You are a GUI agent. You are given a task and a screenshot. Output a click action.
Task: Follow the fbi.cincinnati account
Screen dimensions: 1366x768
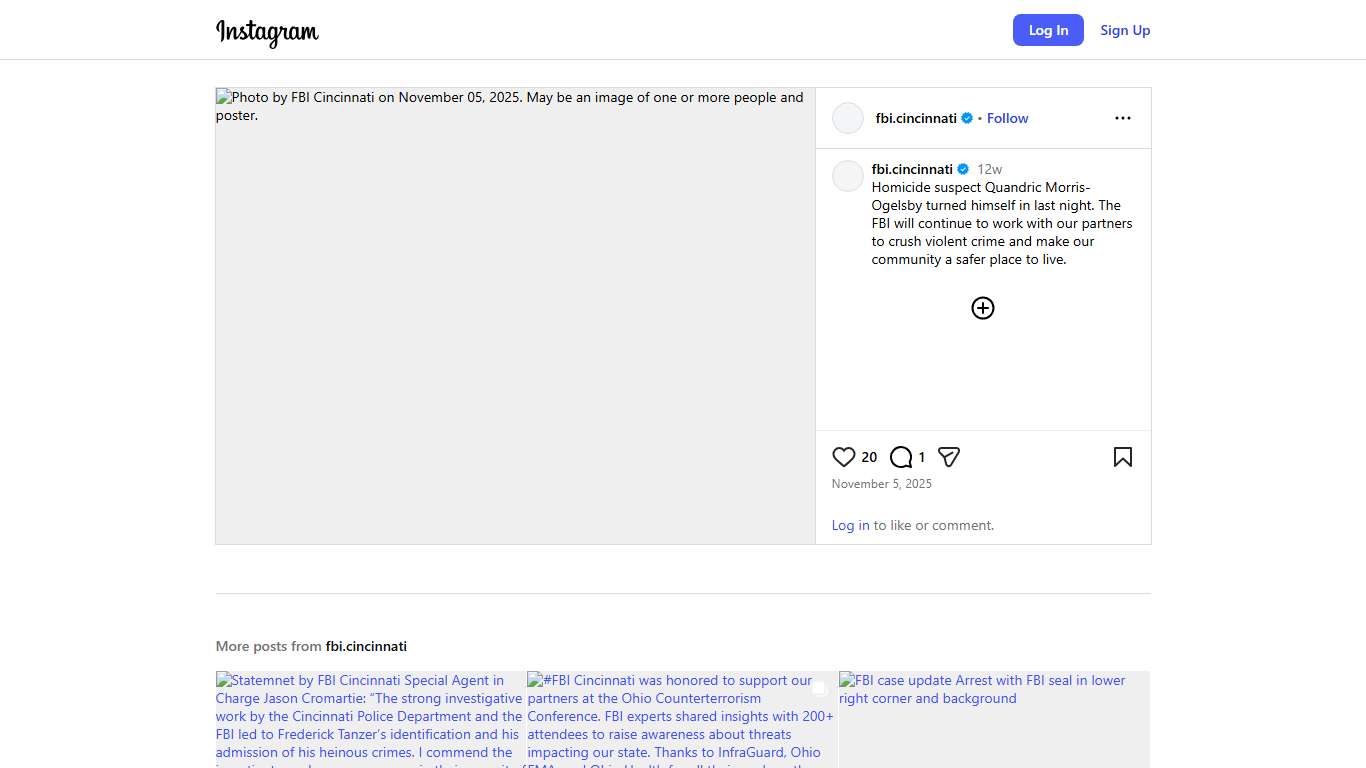(x=1007, y=118)
